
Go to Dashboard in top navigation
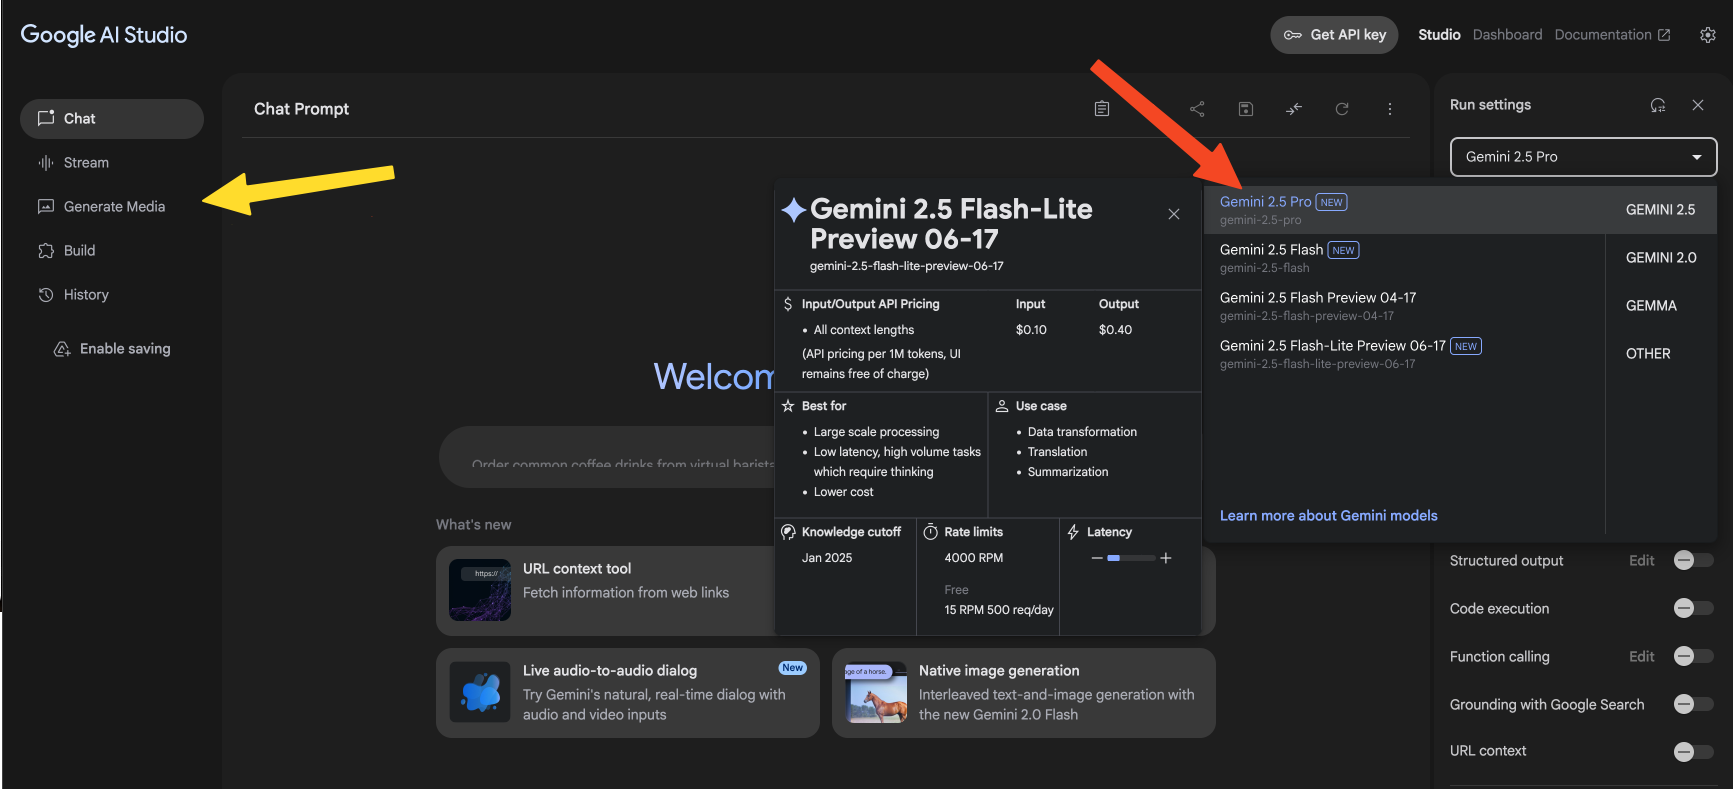[1507, 35]
